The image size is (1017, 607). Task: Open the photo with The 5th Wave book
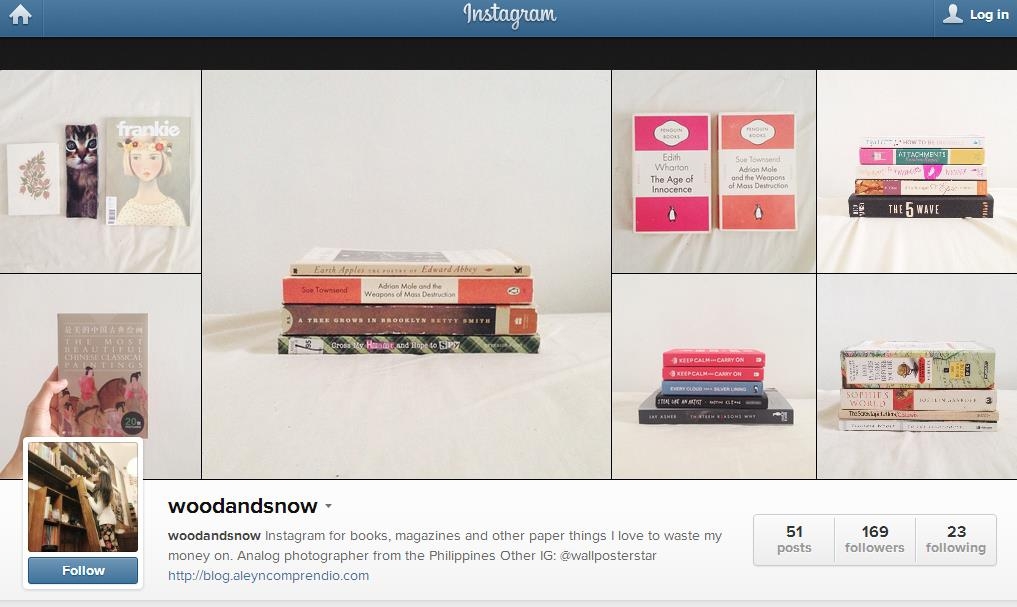click(x=917, y=171)
